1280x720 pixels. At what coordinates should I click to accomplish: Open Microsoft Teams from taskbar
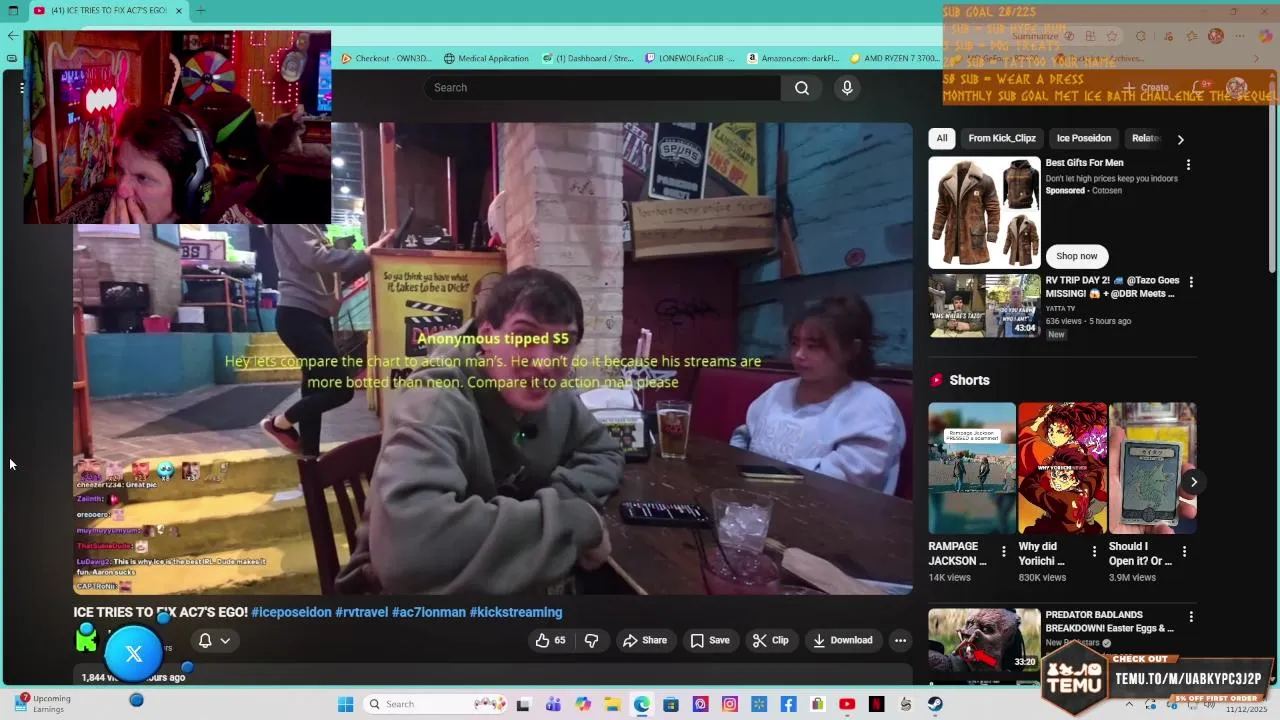pos(553,704)
